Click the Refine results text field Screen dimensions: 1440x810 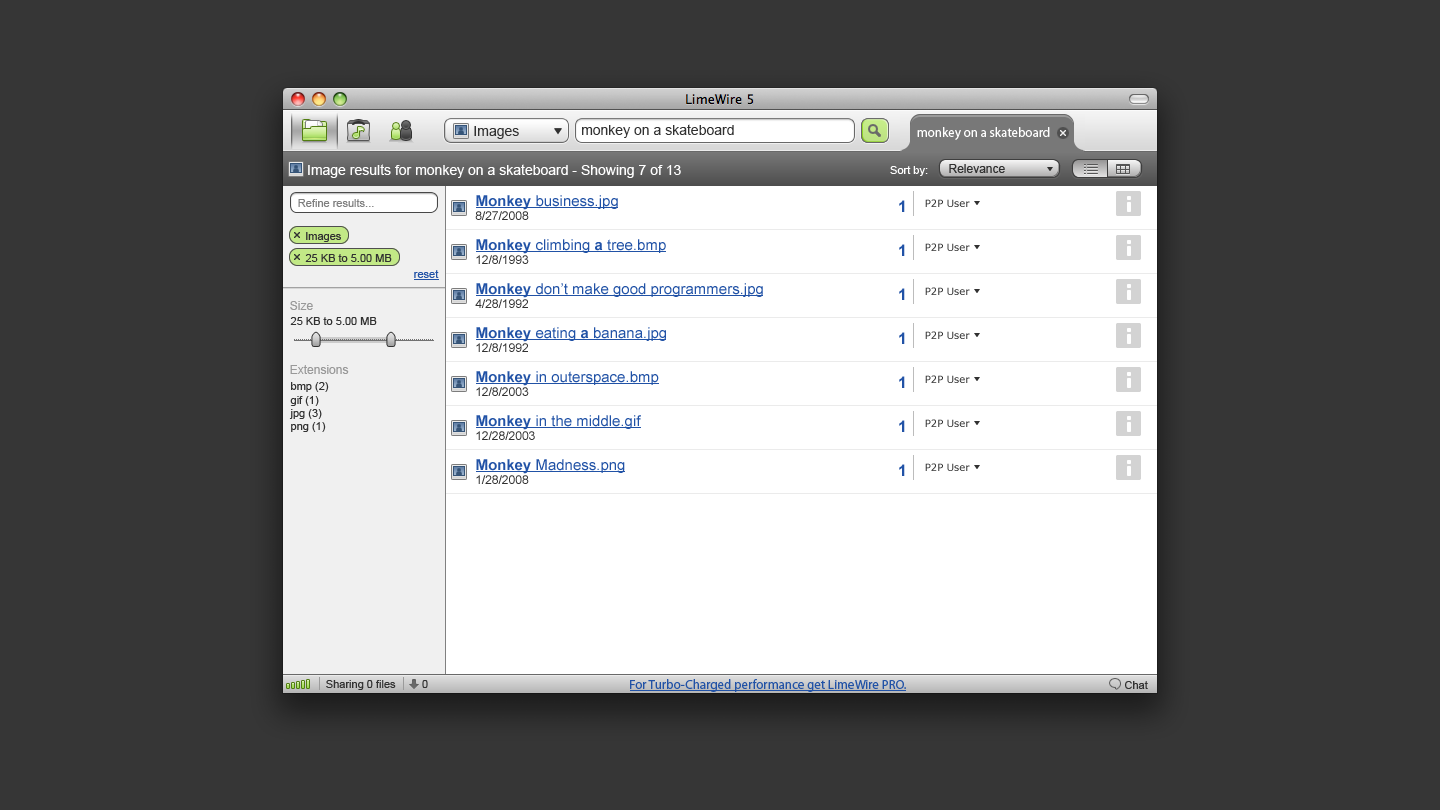[x=364, y=203]
